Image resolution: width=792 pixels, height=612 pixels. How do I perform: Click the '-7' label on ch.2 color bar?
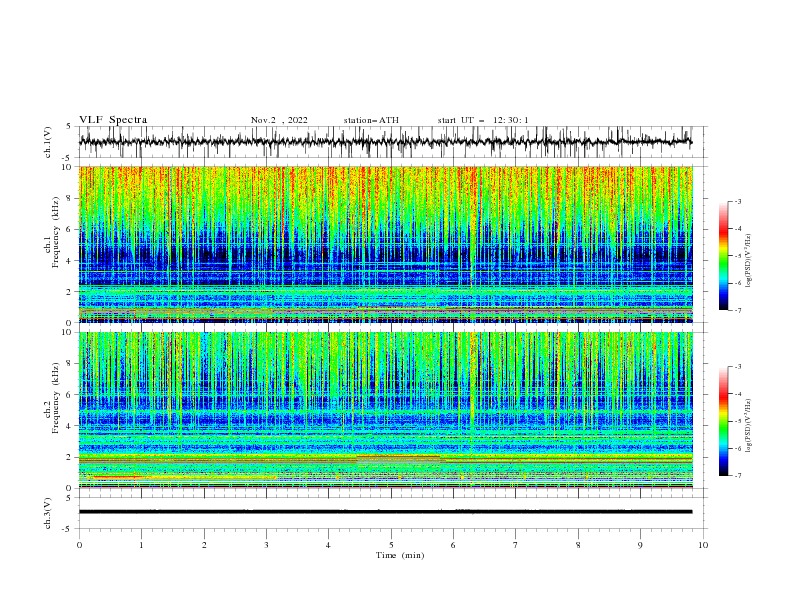click(737, 476)
